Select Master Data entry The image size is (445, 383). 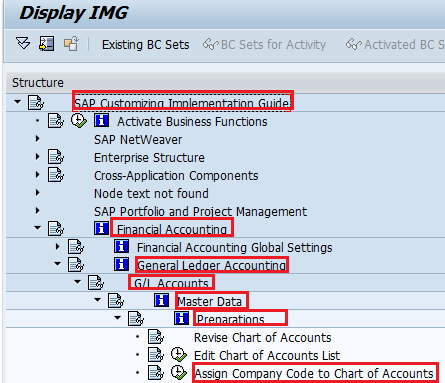210,302
